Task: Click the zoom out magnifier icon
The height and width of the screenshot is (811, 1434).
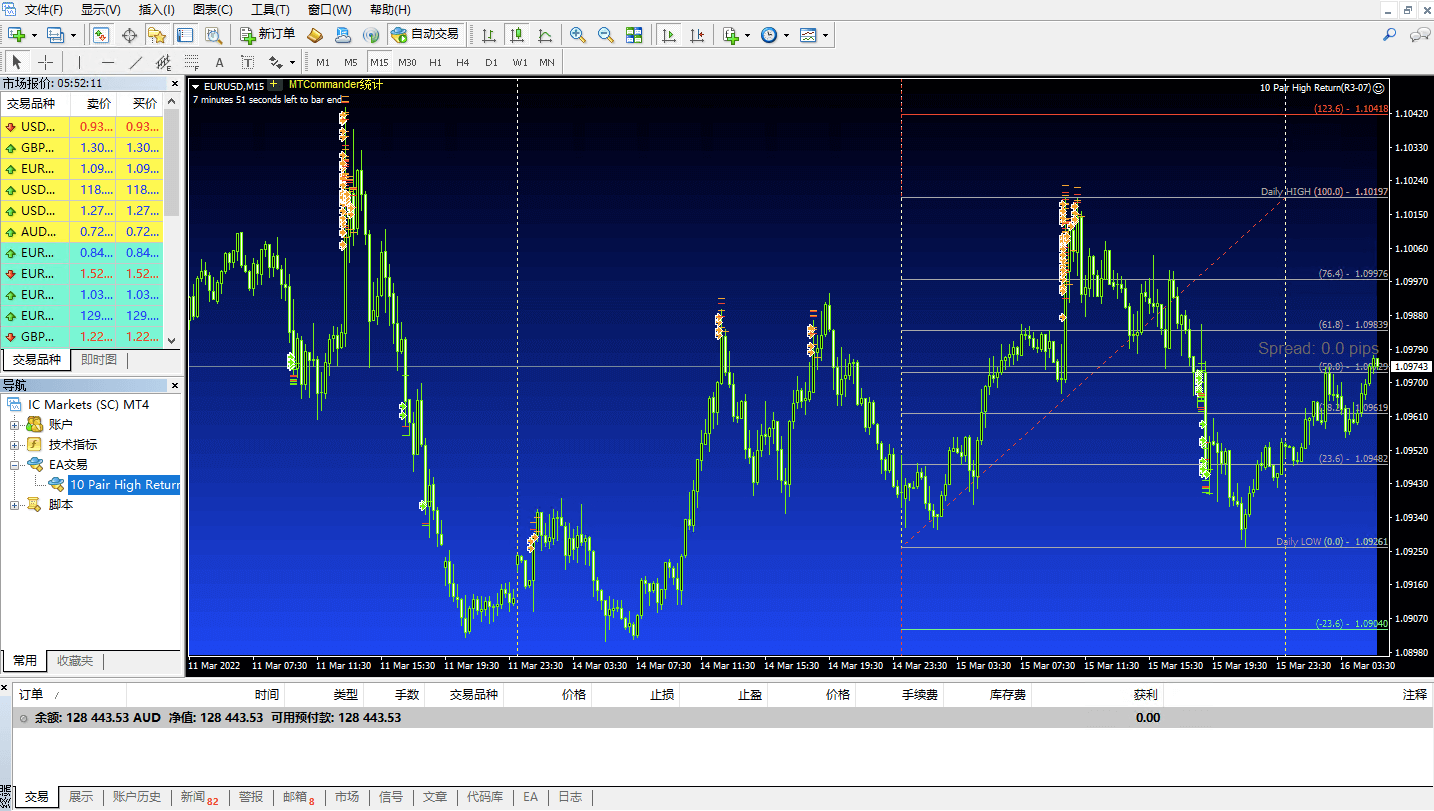Action: [606, 35]
